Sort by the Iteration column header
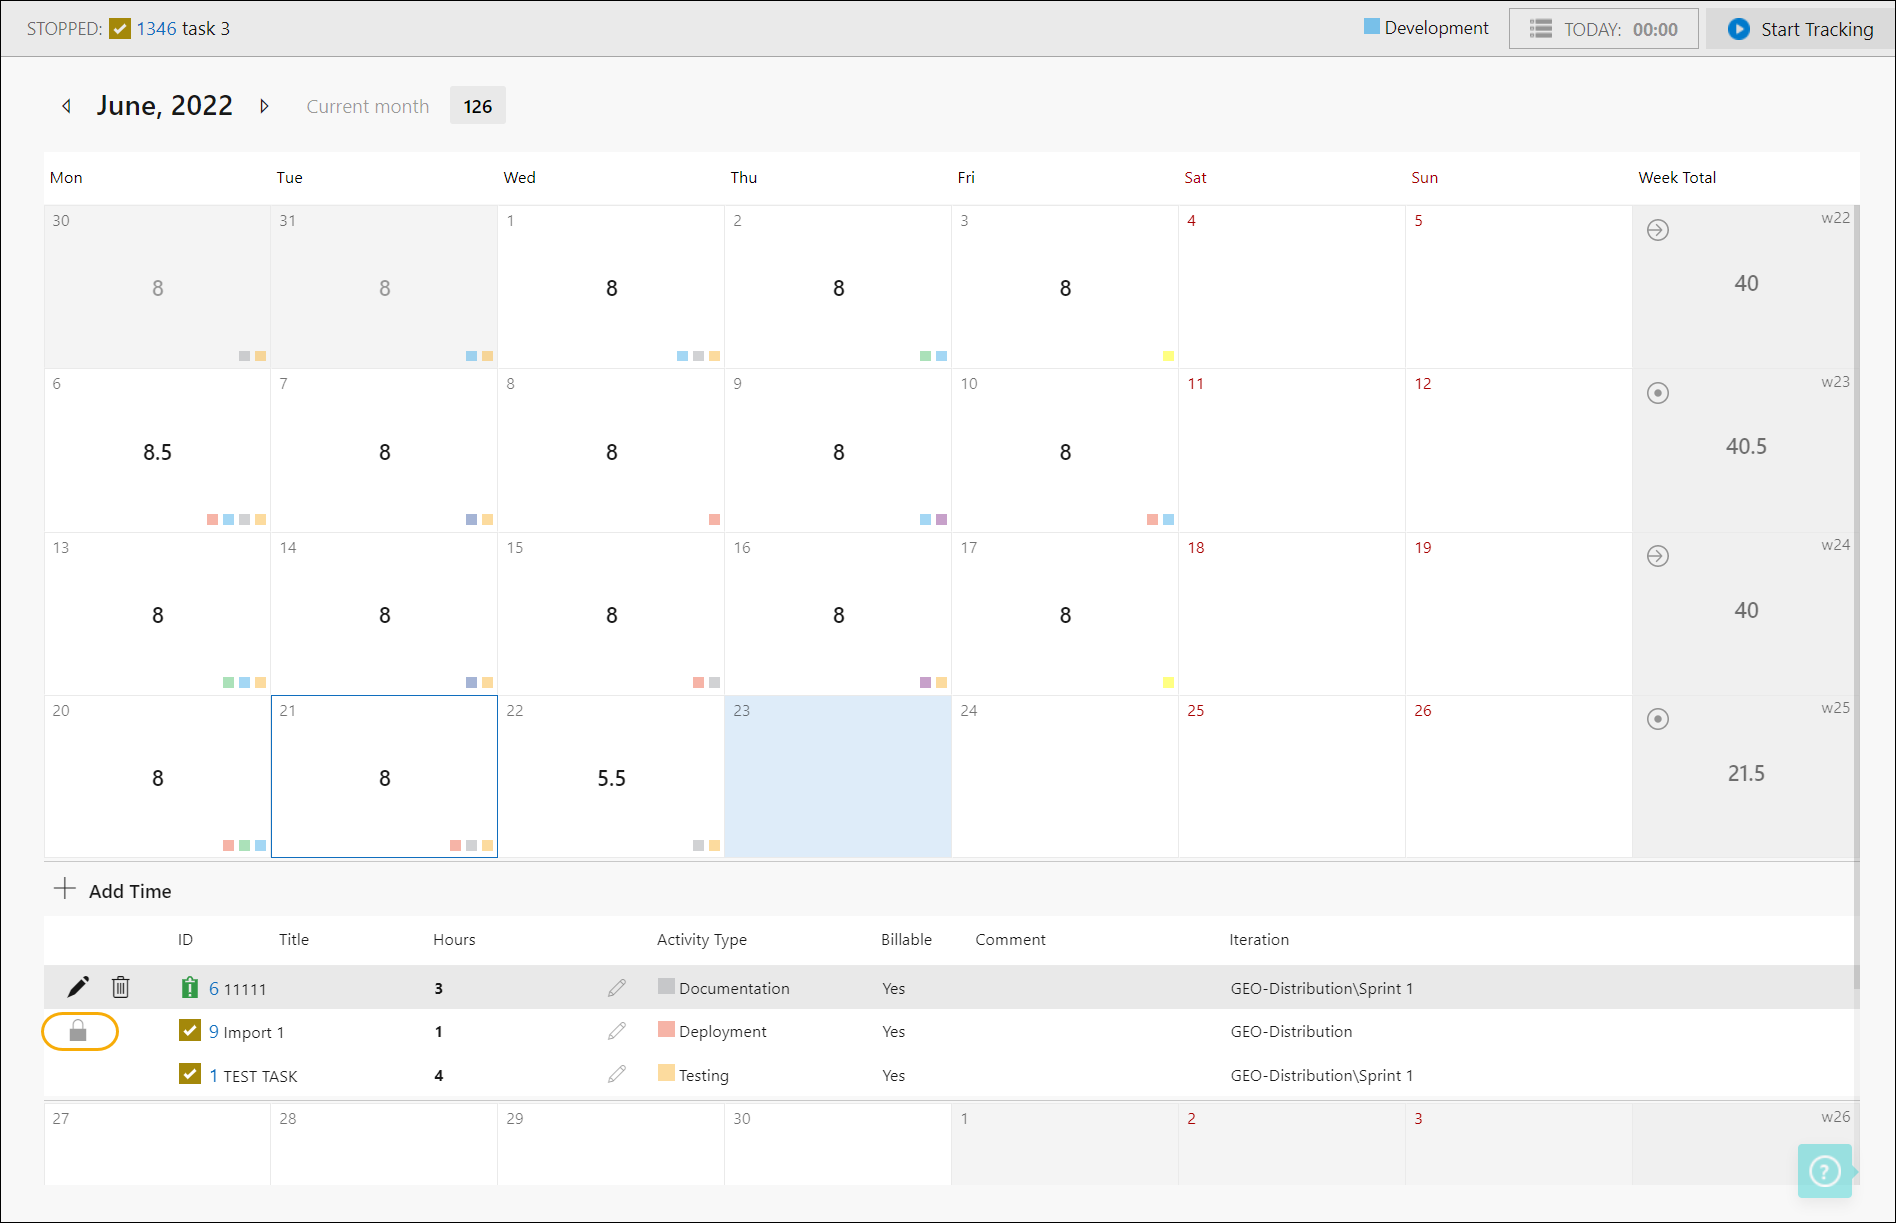The width and height of the screenshot is (1896, 1223). tap(1259, 939)
